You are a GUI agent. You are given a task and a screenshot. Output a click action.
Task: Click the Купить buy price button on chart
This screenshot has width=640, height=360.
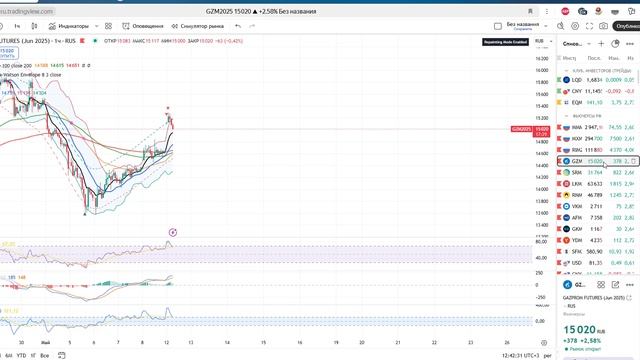9,53
